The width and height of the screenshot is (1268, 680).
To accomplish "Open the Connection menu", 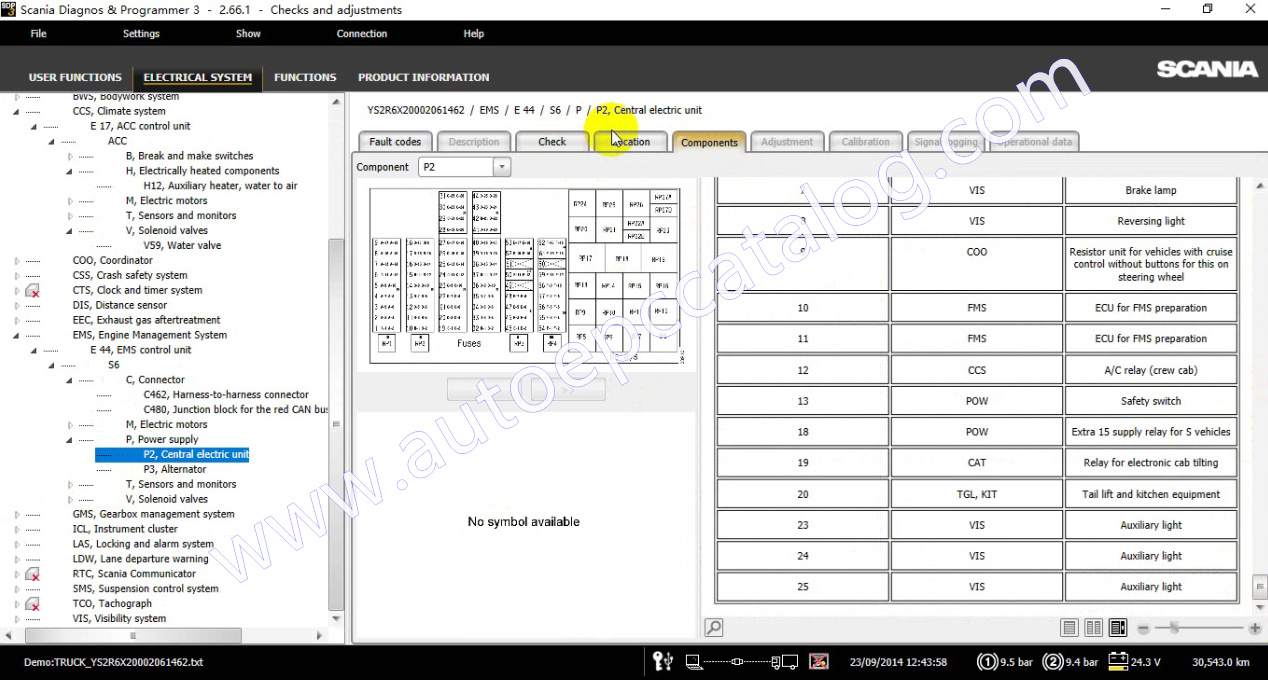I will click(x=362, y=34).
